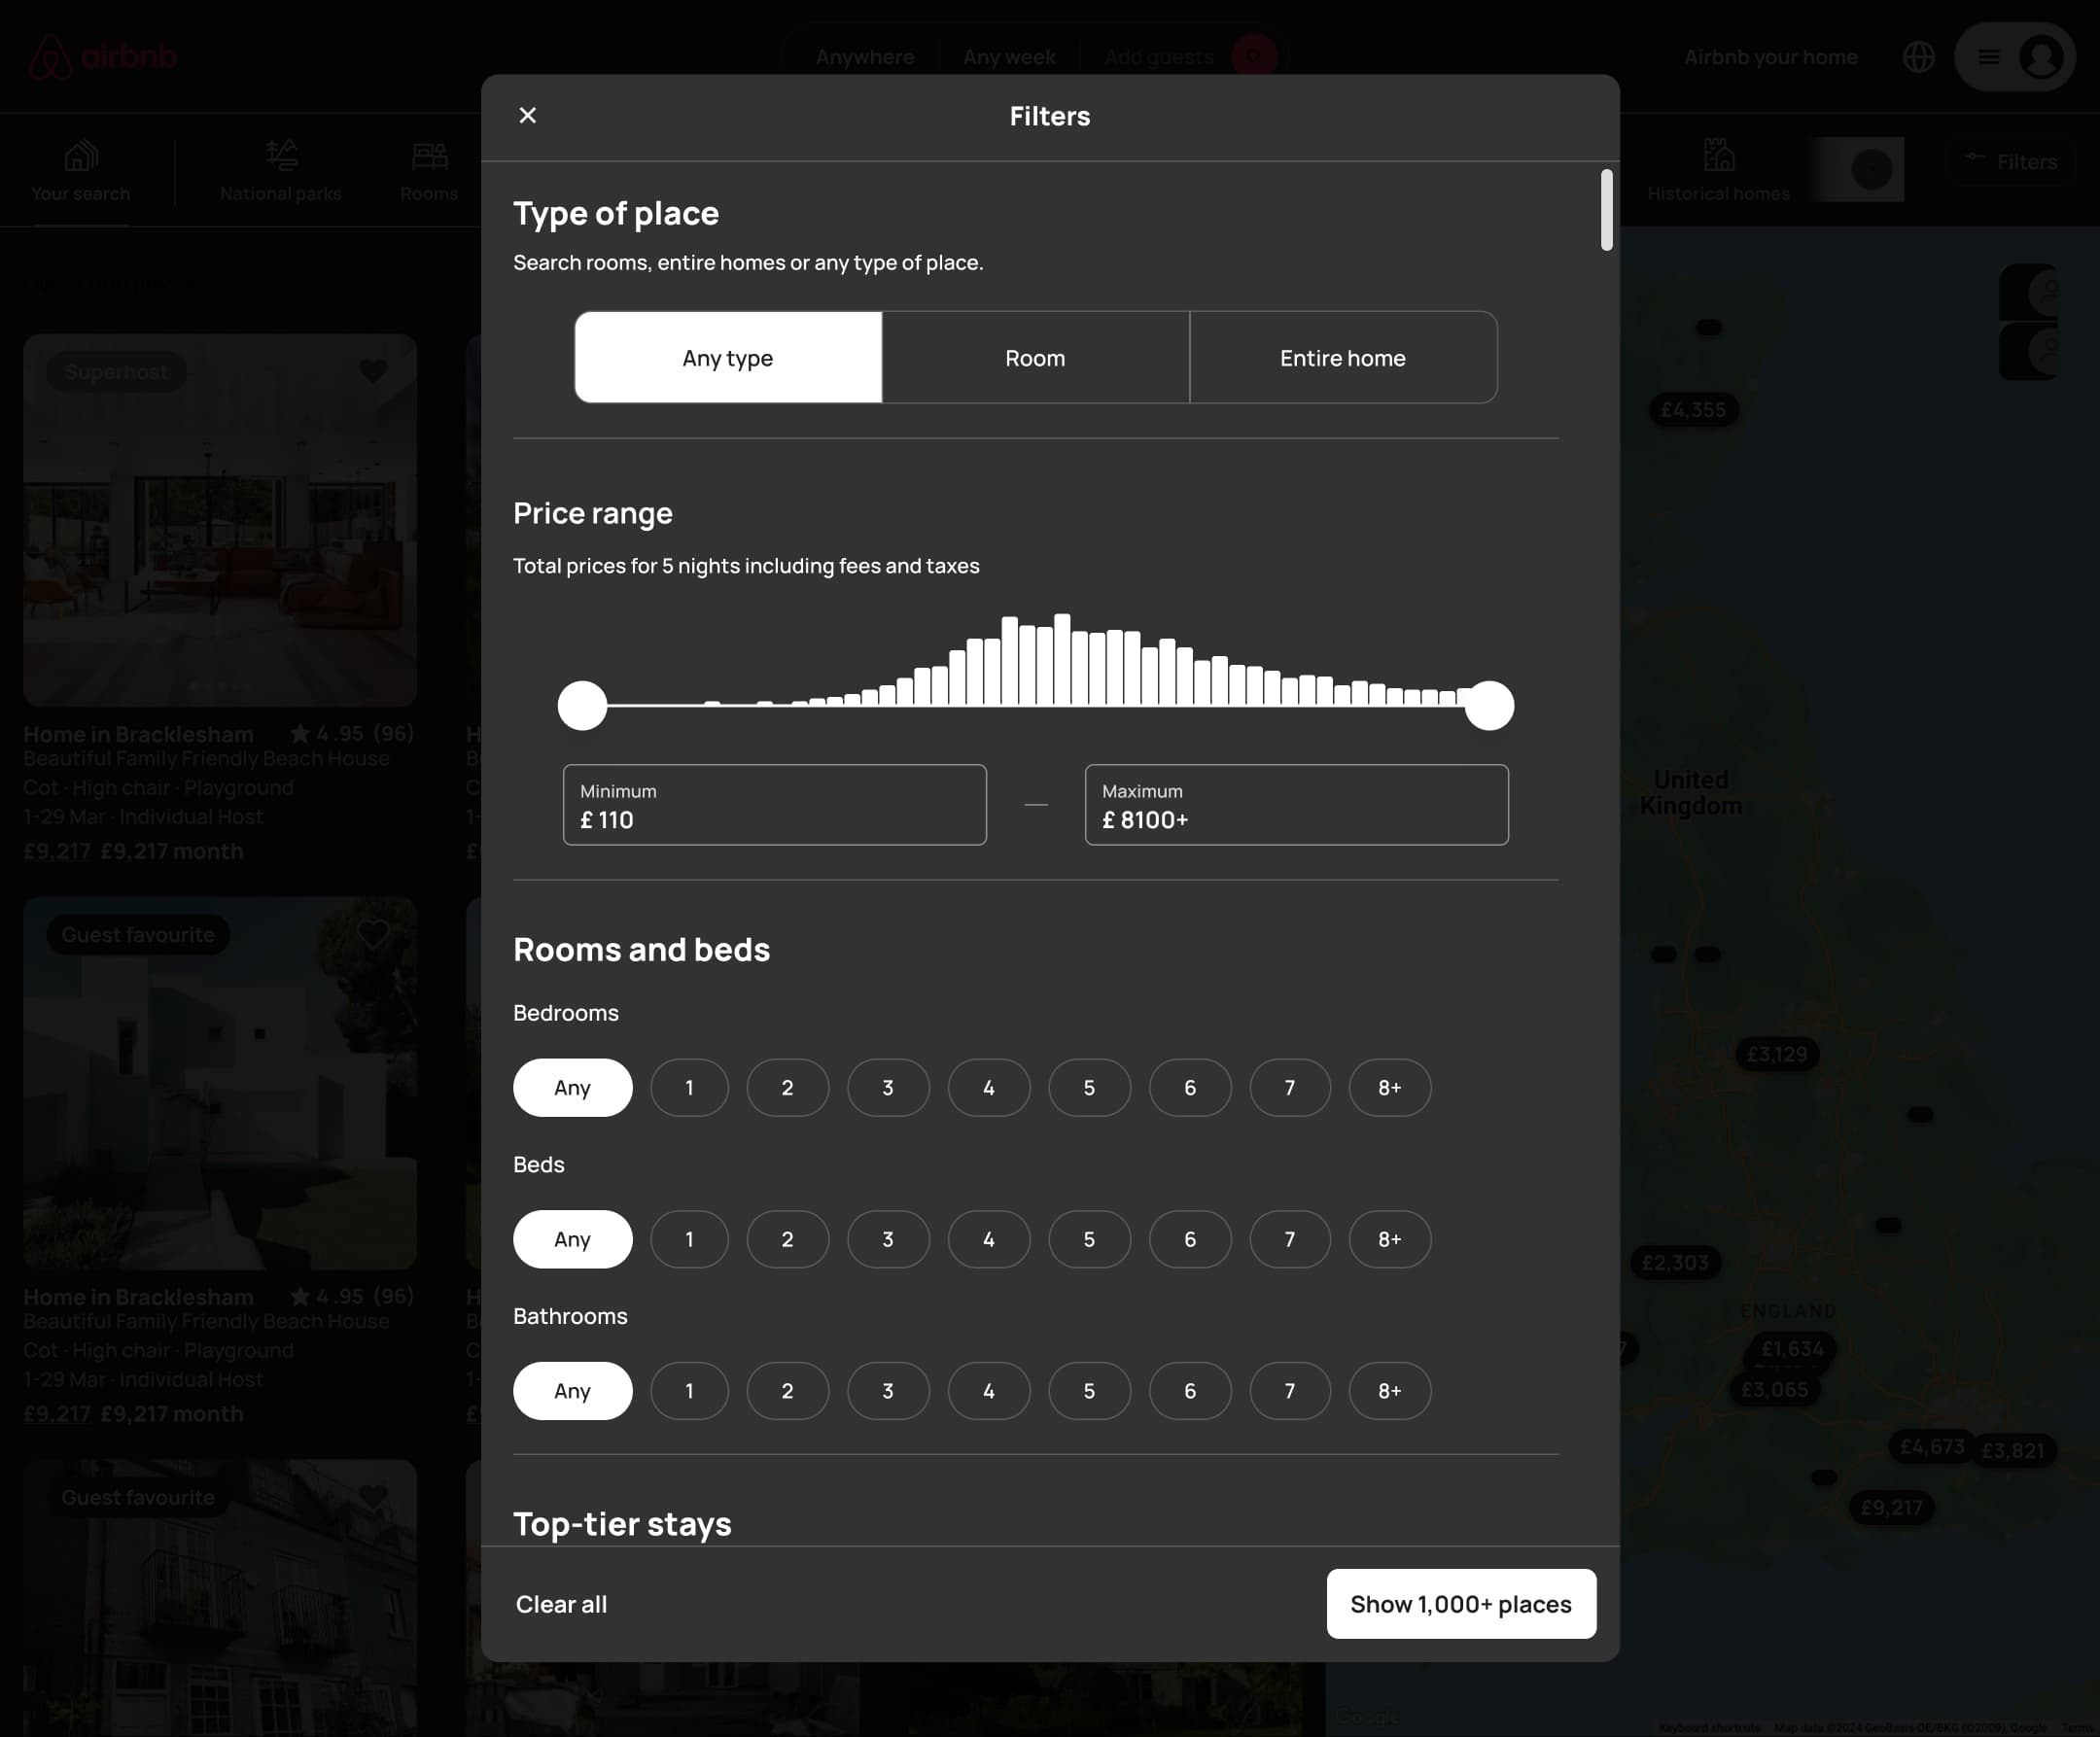Image resolution: width=2100 pixels, height=1737 pixels.
Task: Select Any for Bedrooms
Action: pos(573,1087)
